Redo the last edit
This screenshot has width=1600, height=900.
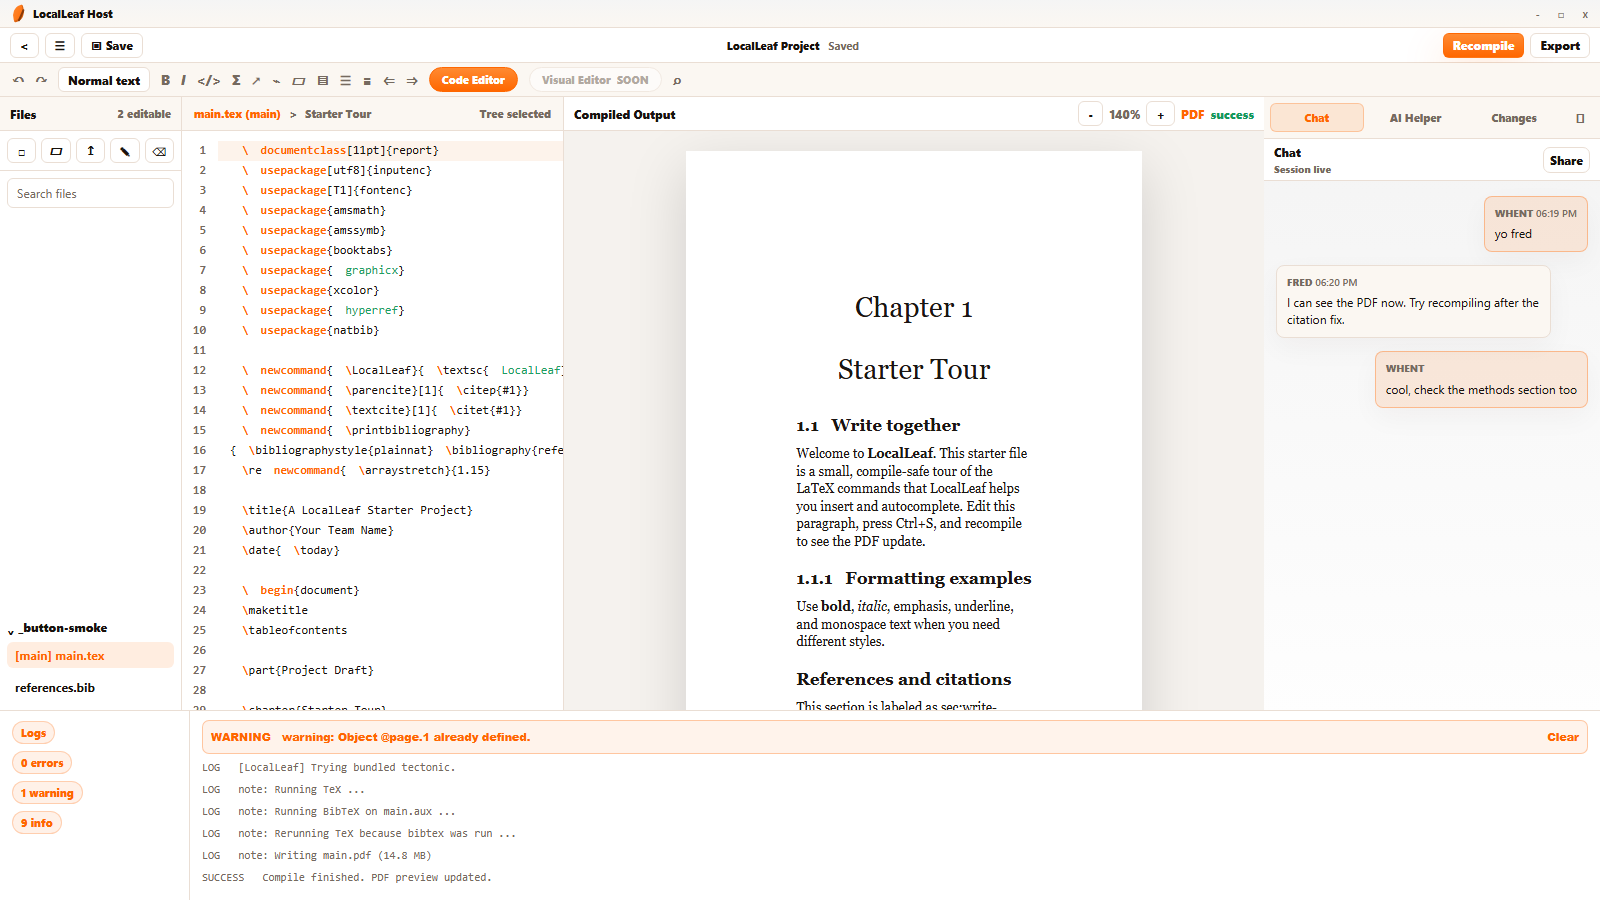pos(41,80)
